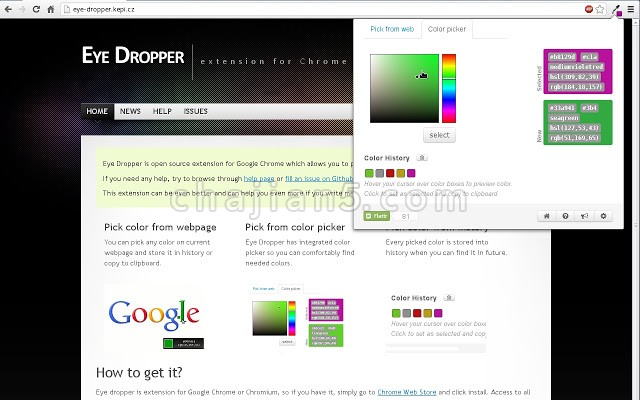The width and height of the screenshot is (640, 400).
Task: Reload the page with the refresh icon
Action: pos(36,9)
